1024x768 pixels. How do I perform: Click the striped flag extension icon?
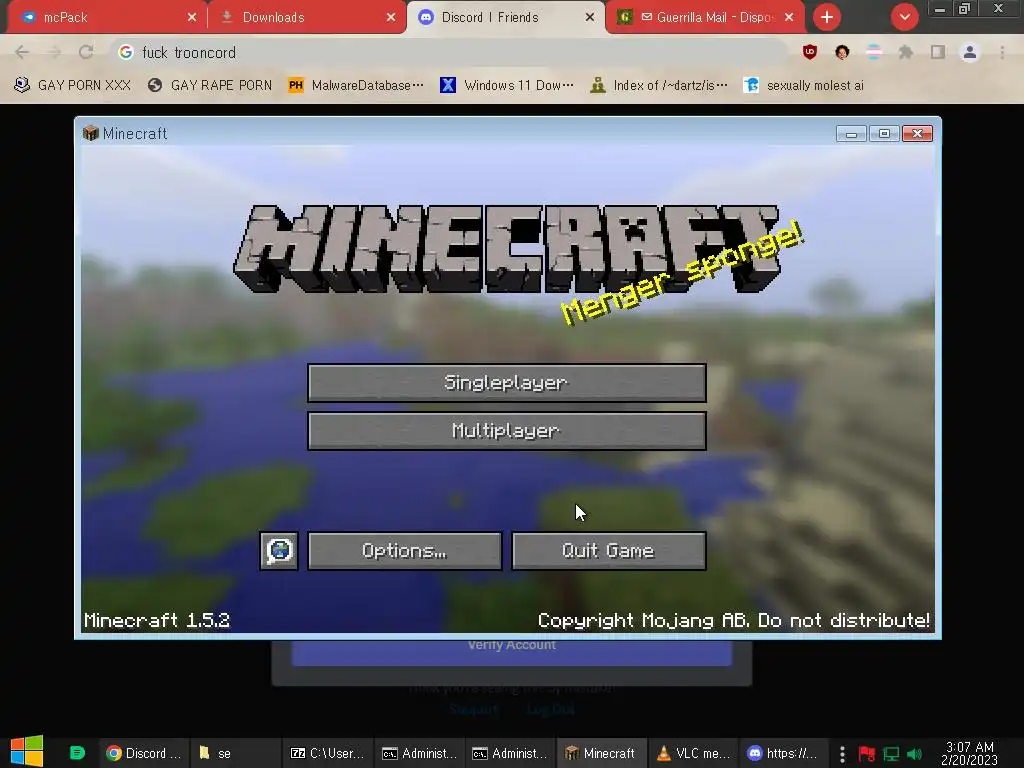(x=874, y=52)
